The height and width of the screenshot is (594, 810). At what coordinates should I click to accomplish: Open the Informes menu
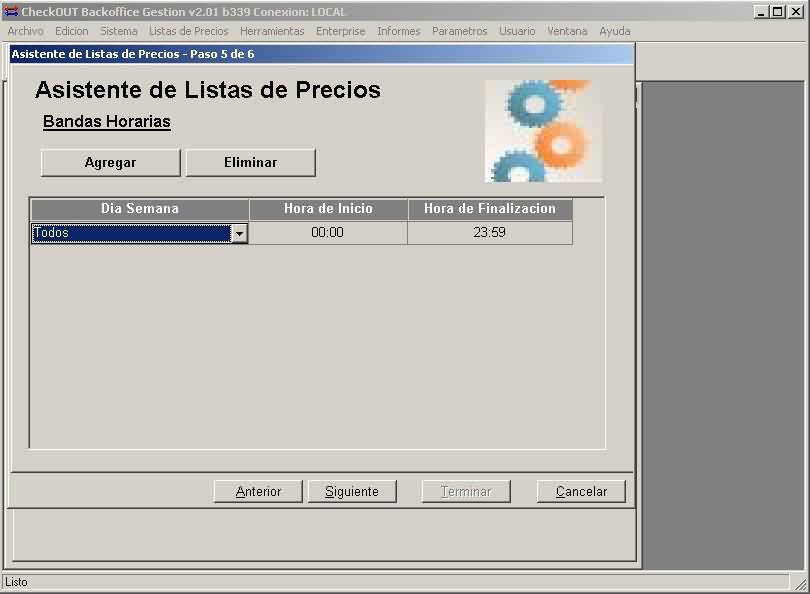pyautogui.click(x=399, y=31)
